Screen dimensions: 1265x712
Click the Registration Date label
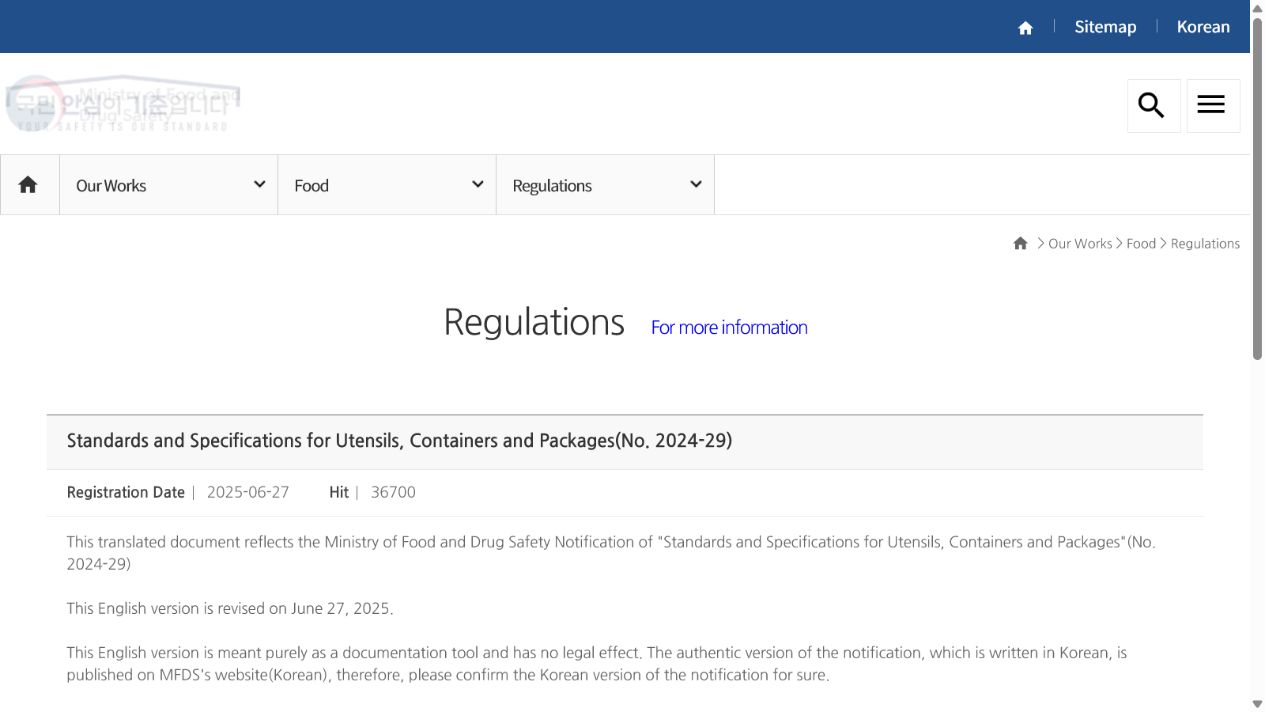(126, 492)
